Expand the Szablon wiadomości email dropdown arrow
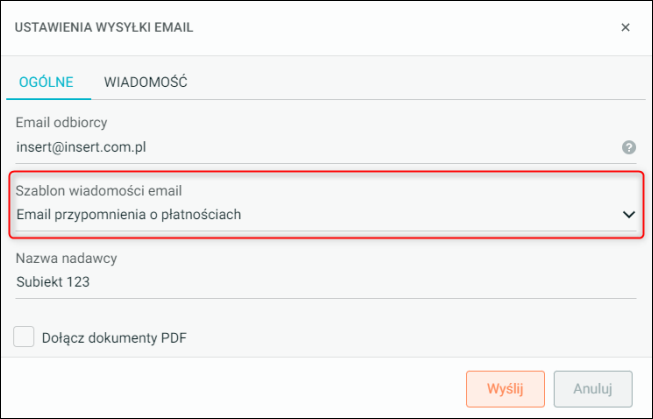This screenshot has width=653, height=419. [629, 214]
